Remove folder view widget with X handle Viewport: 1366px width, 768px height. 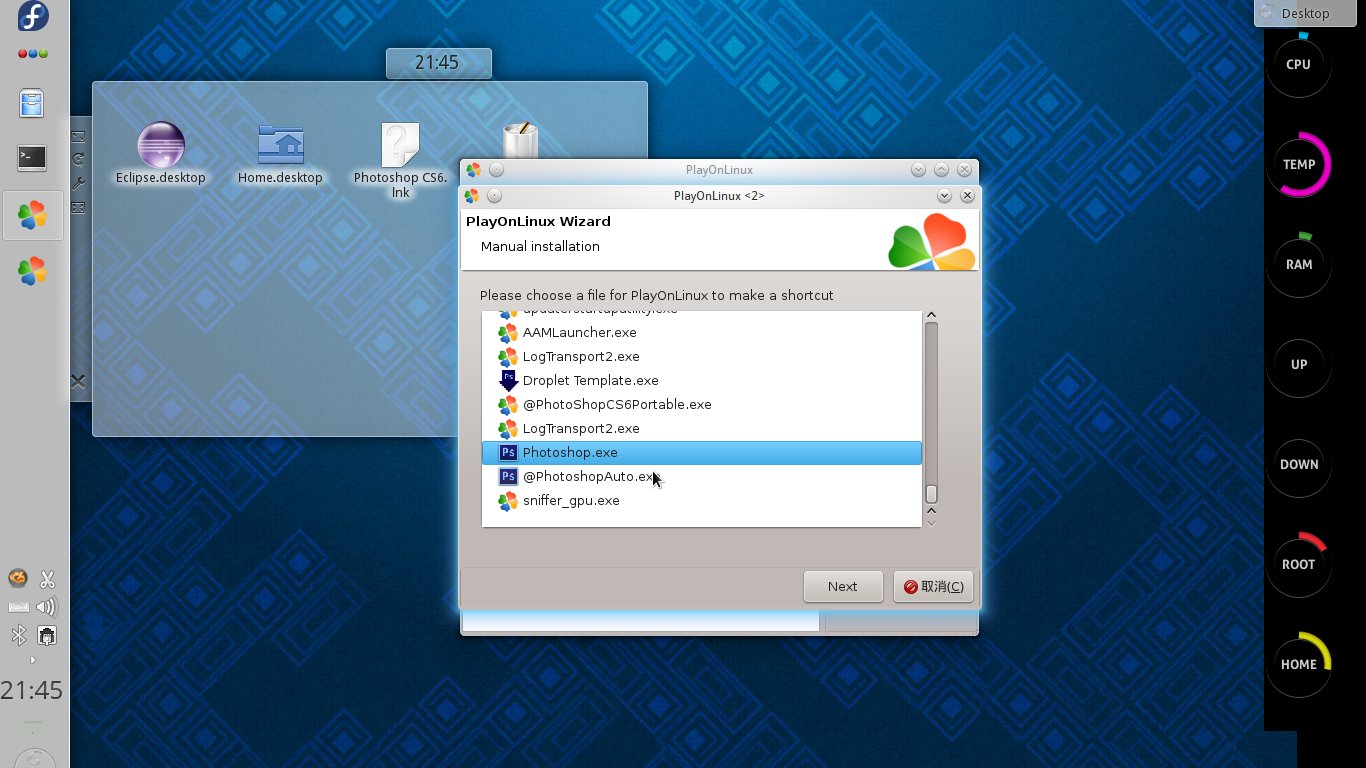(78, 381)
